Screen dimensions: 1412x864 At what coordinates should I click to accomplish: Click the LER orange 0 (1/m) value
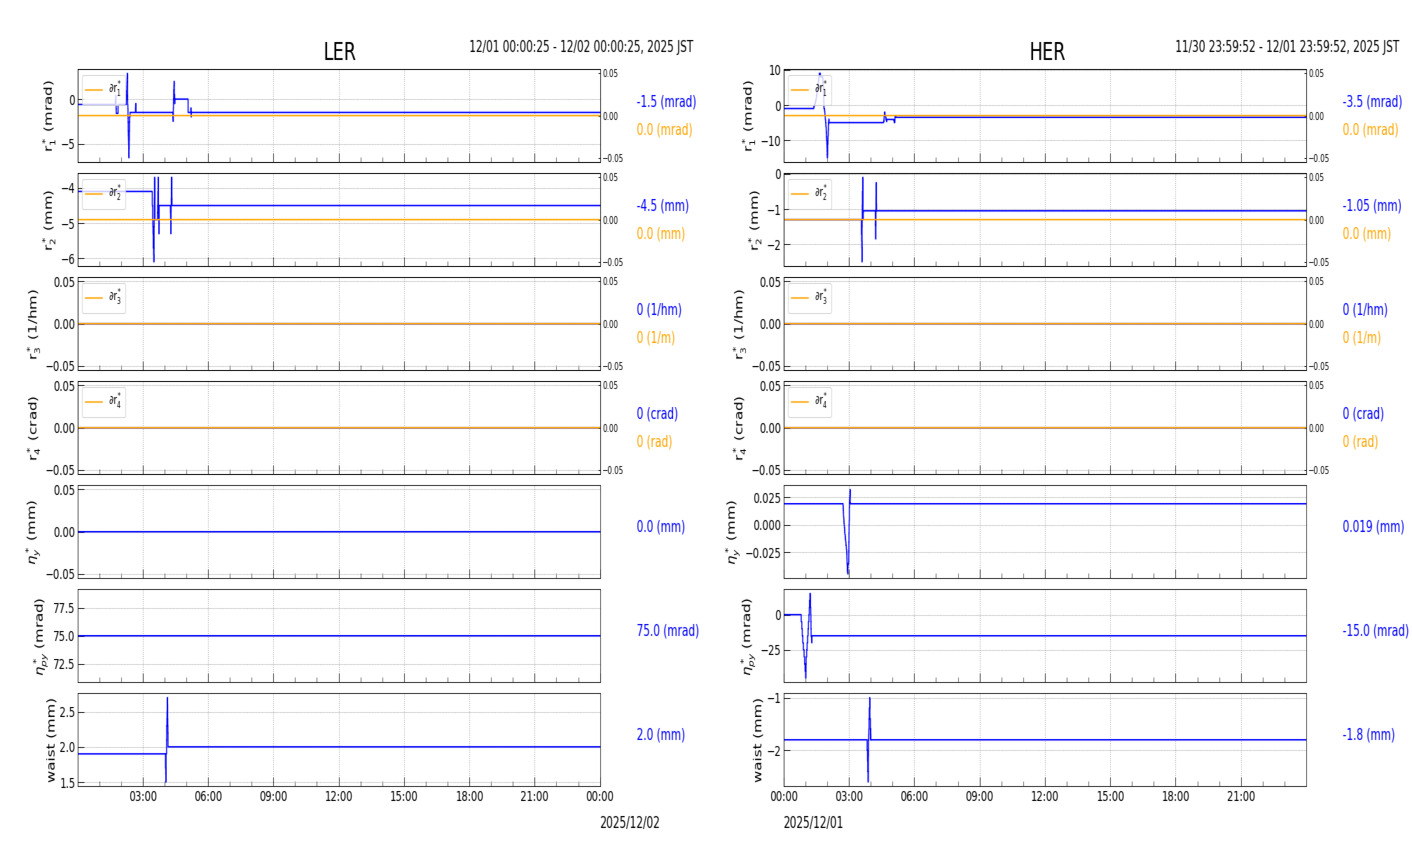point(656,338)
